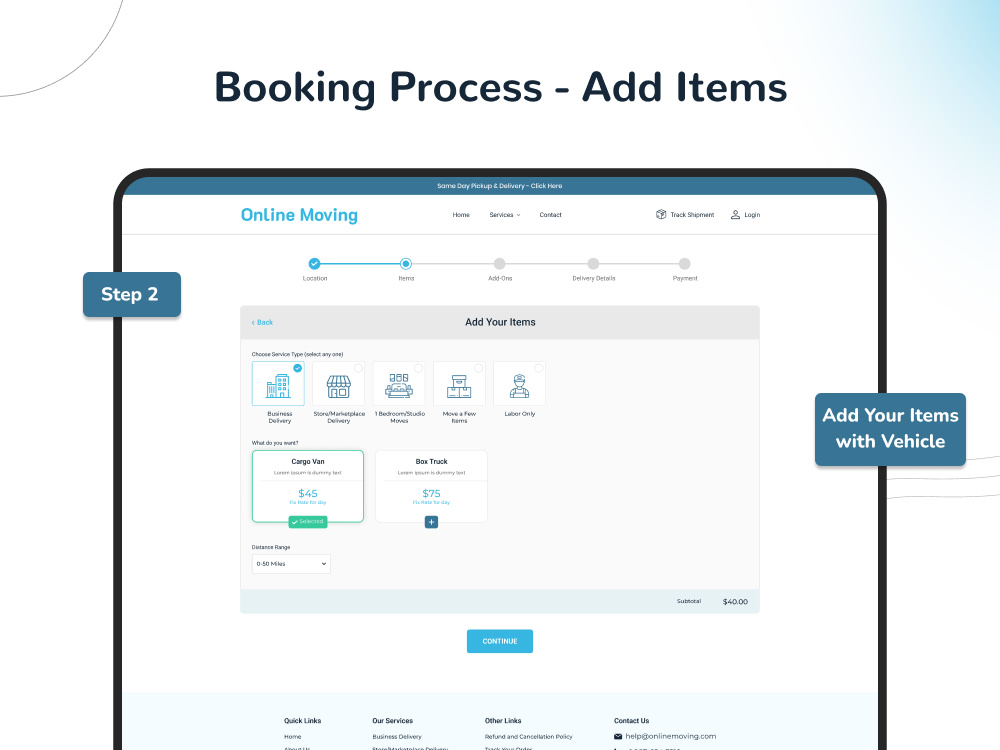Select the 1 Bedroom/Studio Moves bed icon
The height and width of the screenshot is (750, 1000).
click(399, 386)
